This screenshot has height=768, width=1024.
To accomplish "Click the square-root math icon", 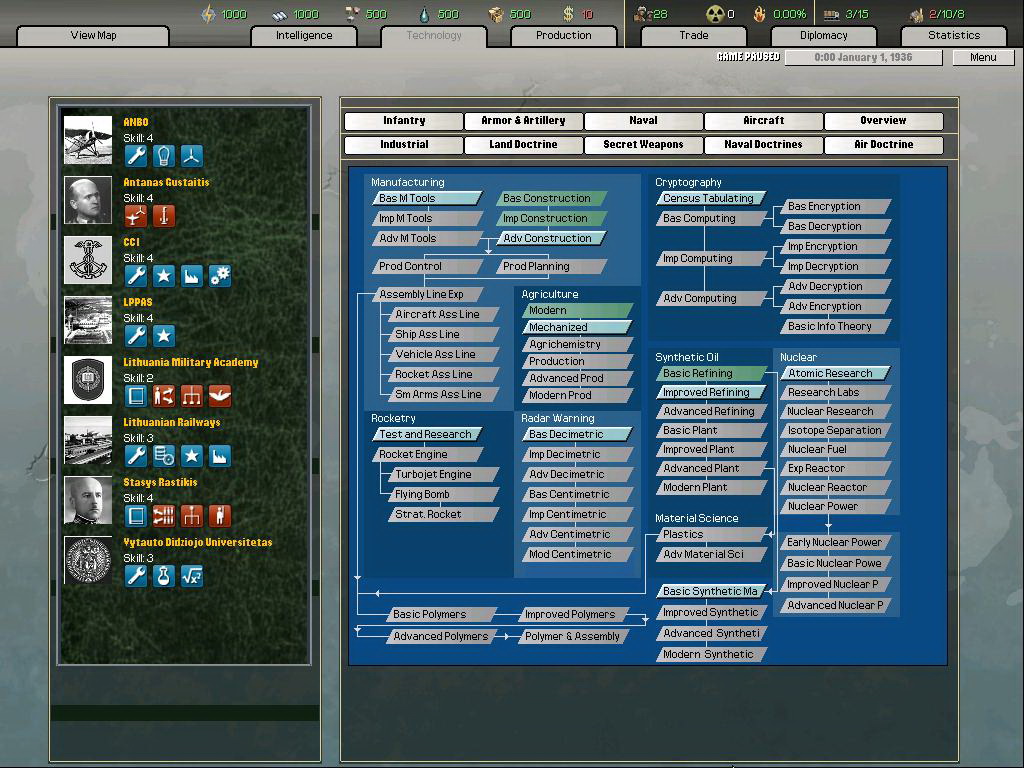I will pyautogui.click(x=192, y=576).
